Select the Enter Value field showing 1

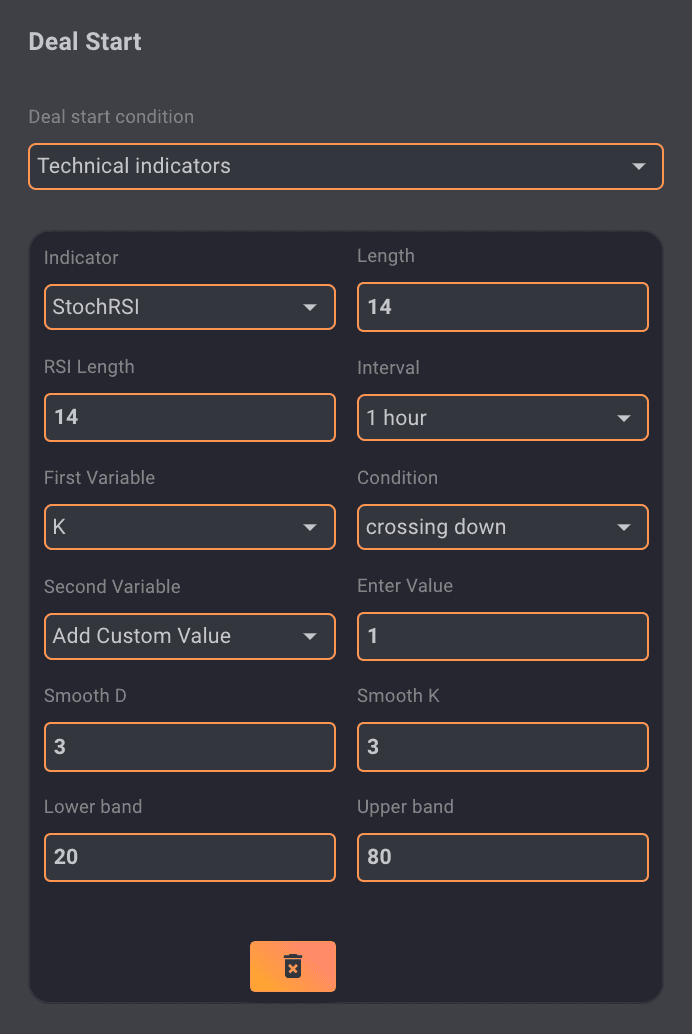tap(502, 636)
